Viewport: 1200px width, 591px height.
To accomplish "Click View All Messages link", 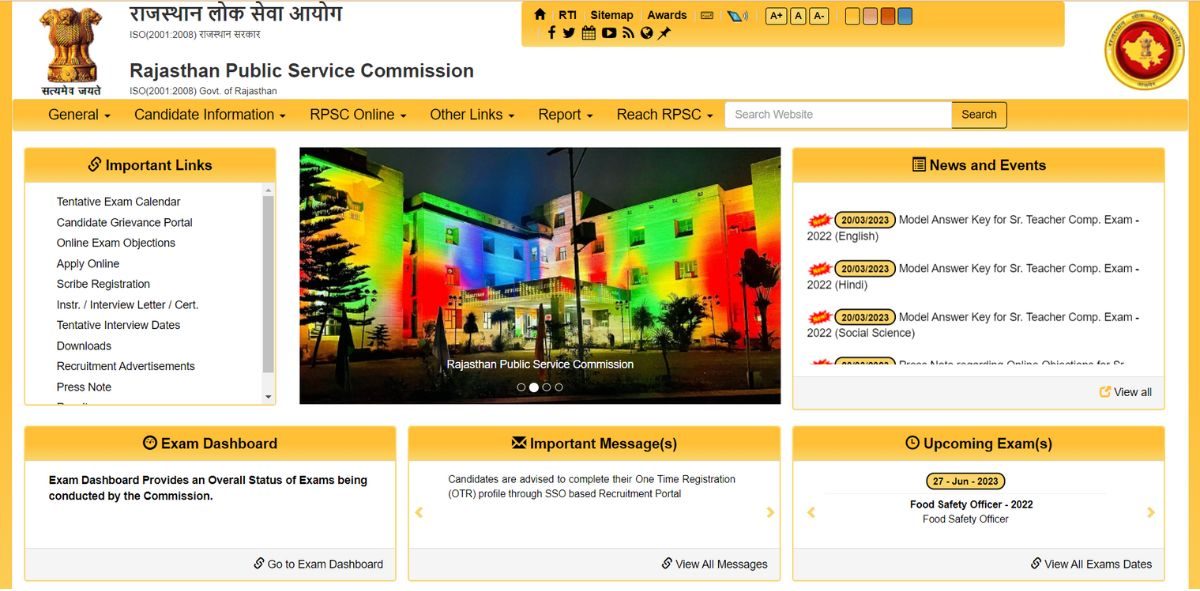I will (714, 564).
